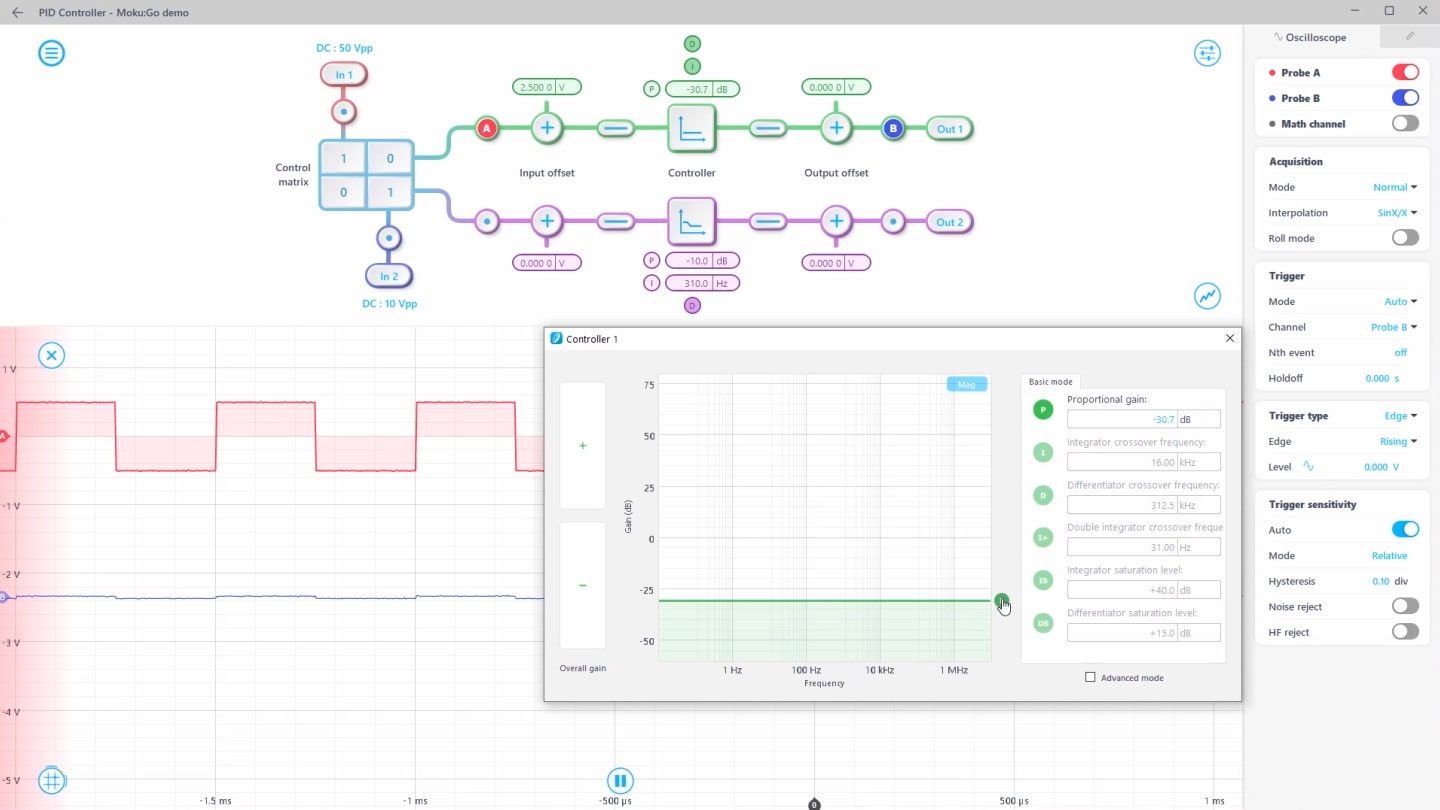1440x810 pixels.
Task: Close the oscilloscope view with X icon
Action: pyautogui.click(x=51, y=355)
